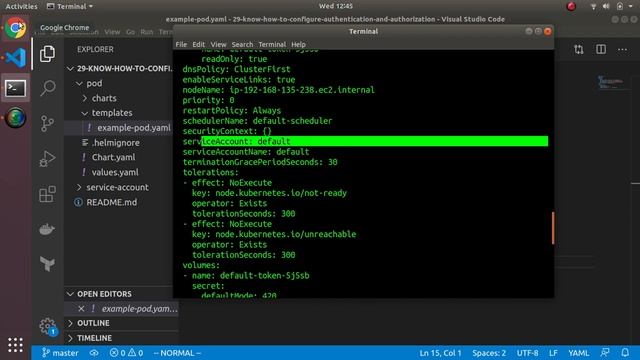Viewport: 640px width, 360px height.
Task: Open the network status icon
Action: pos(593,6)
